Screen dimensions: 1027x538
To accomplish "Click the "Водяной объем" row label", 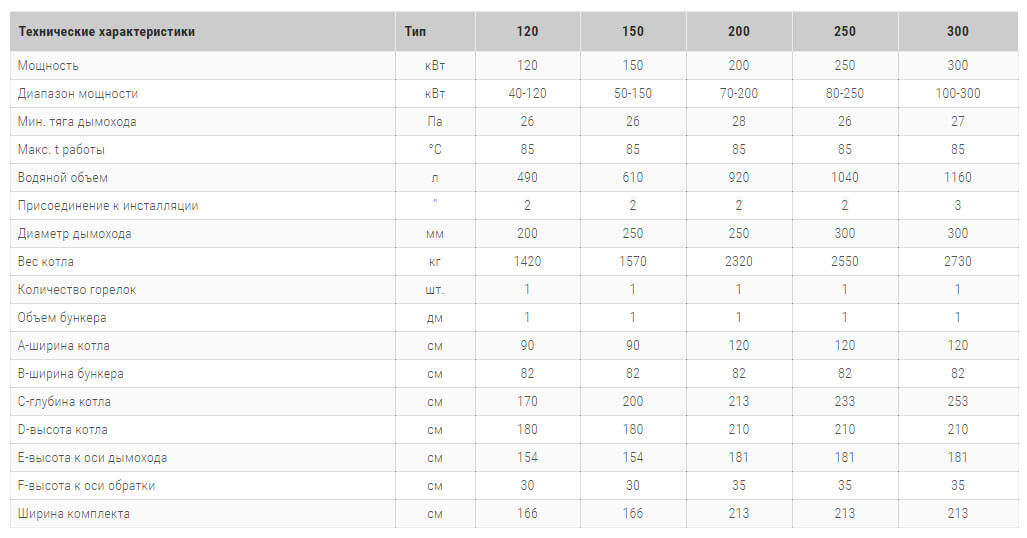I will 63,177.
